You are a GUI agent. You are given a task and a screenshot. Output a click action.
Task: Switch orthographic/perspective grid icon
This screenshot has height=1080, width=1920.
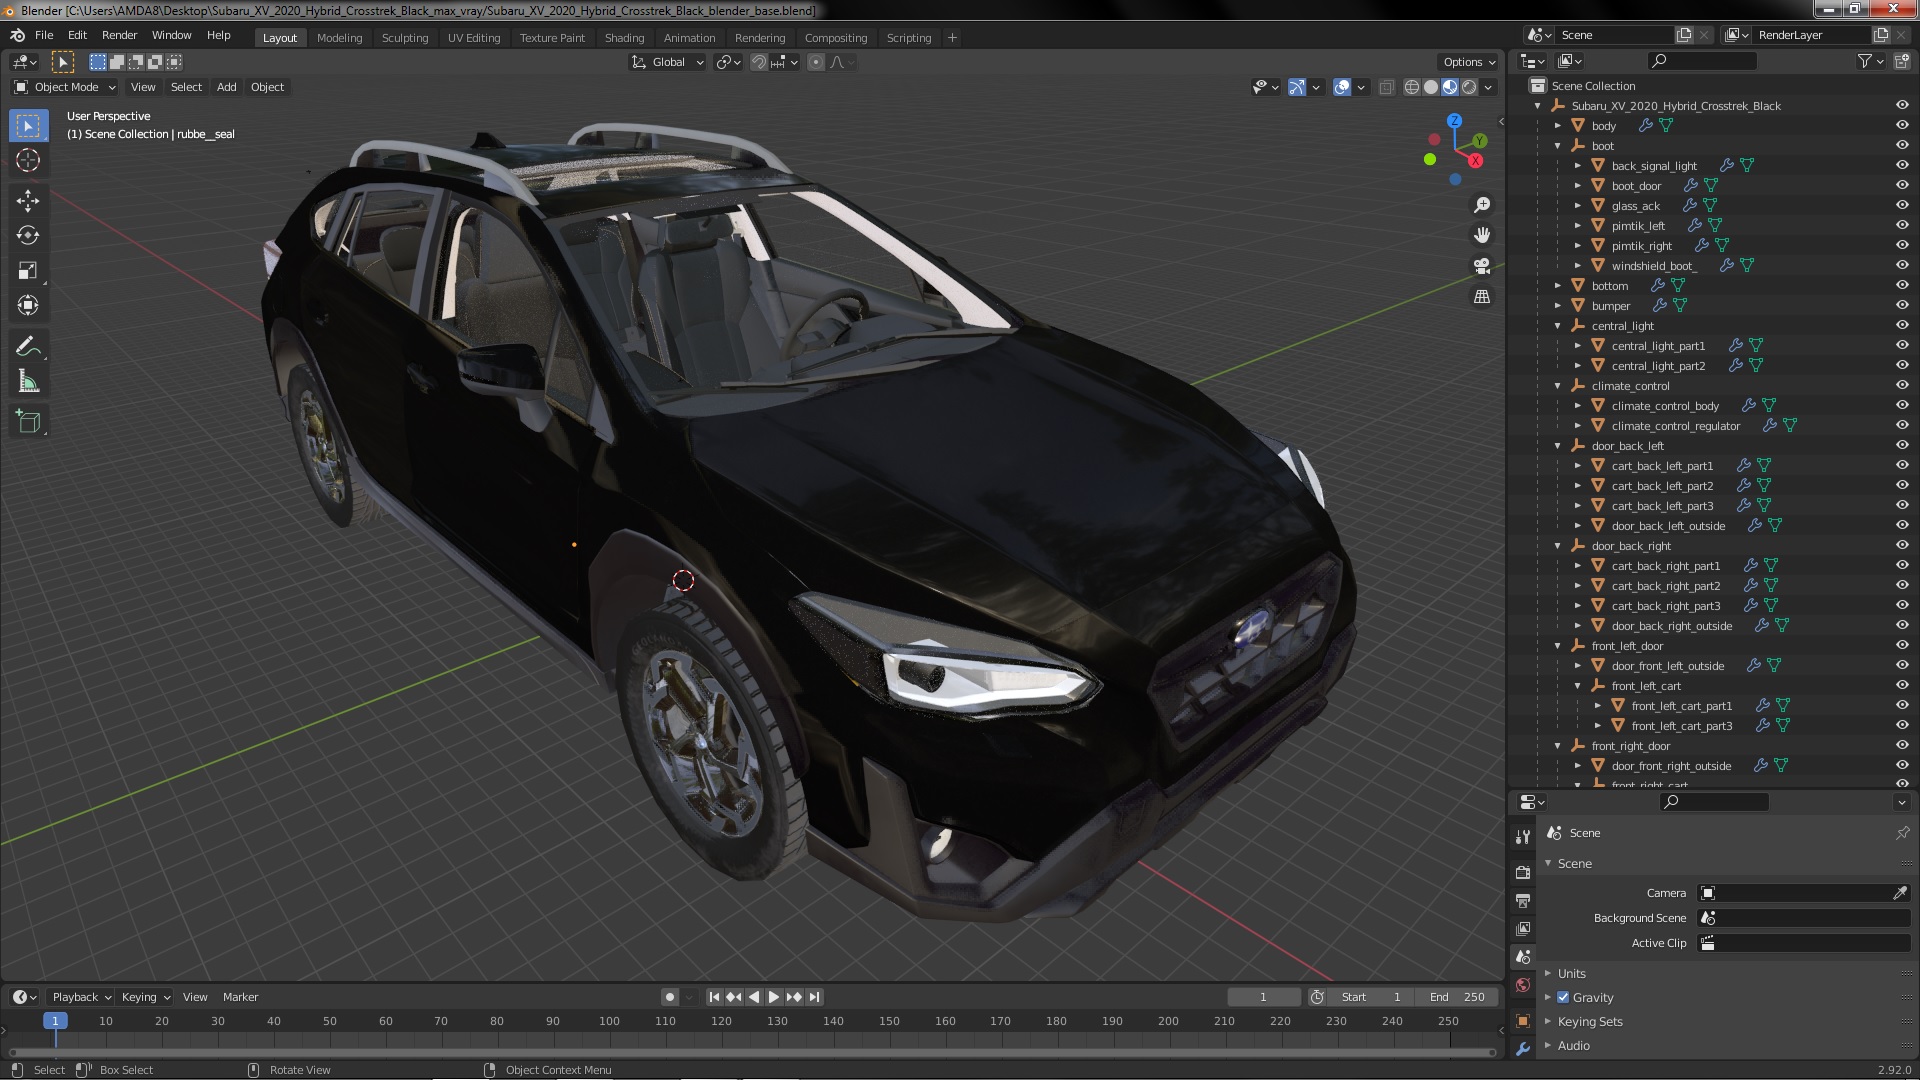click(1482, 297)
